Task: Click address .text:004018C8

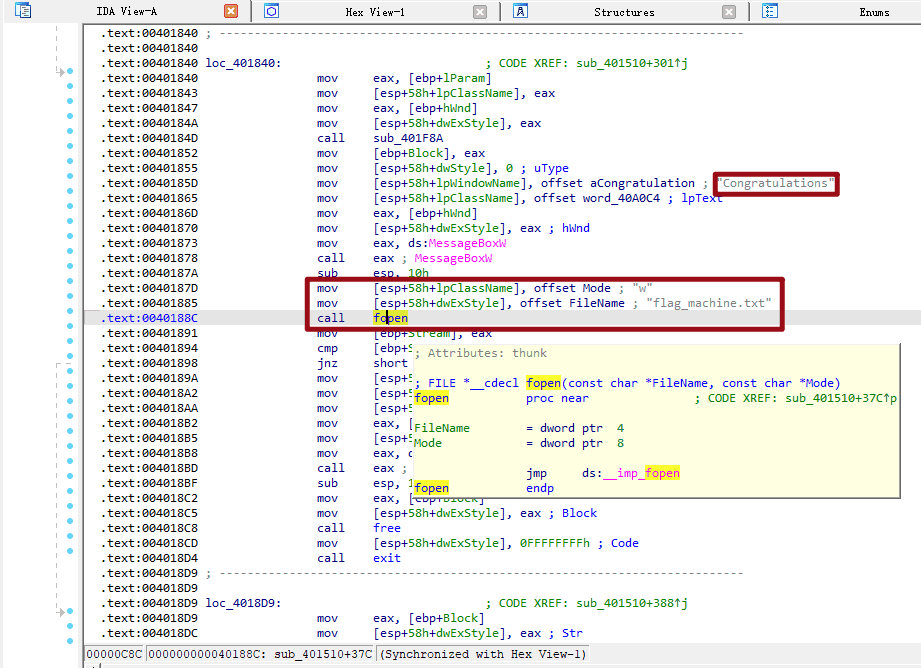Action: [x=149, y=528]
